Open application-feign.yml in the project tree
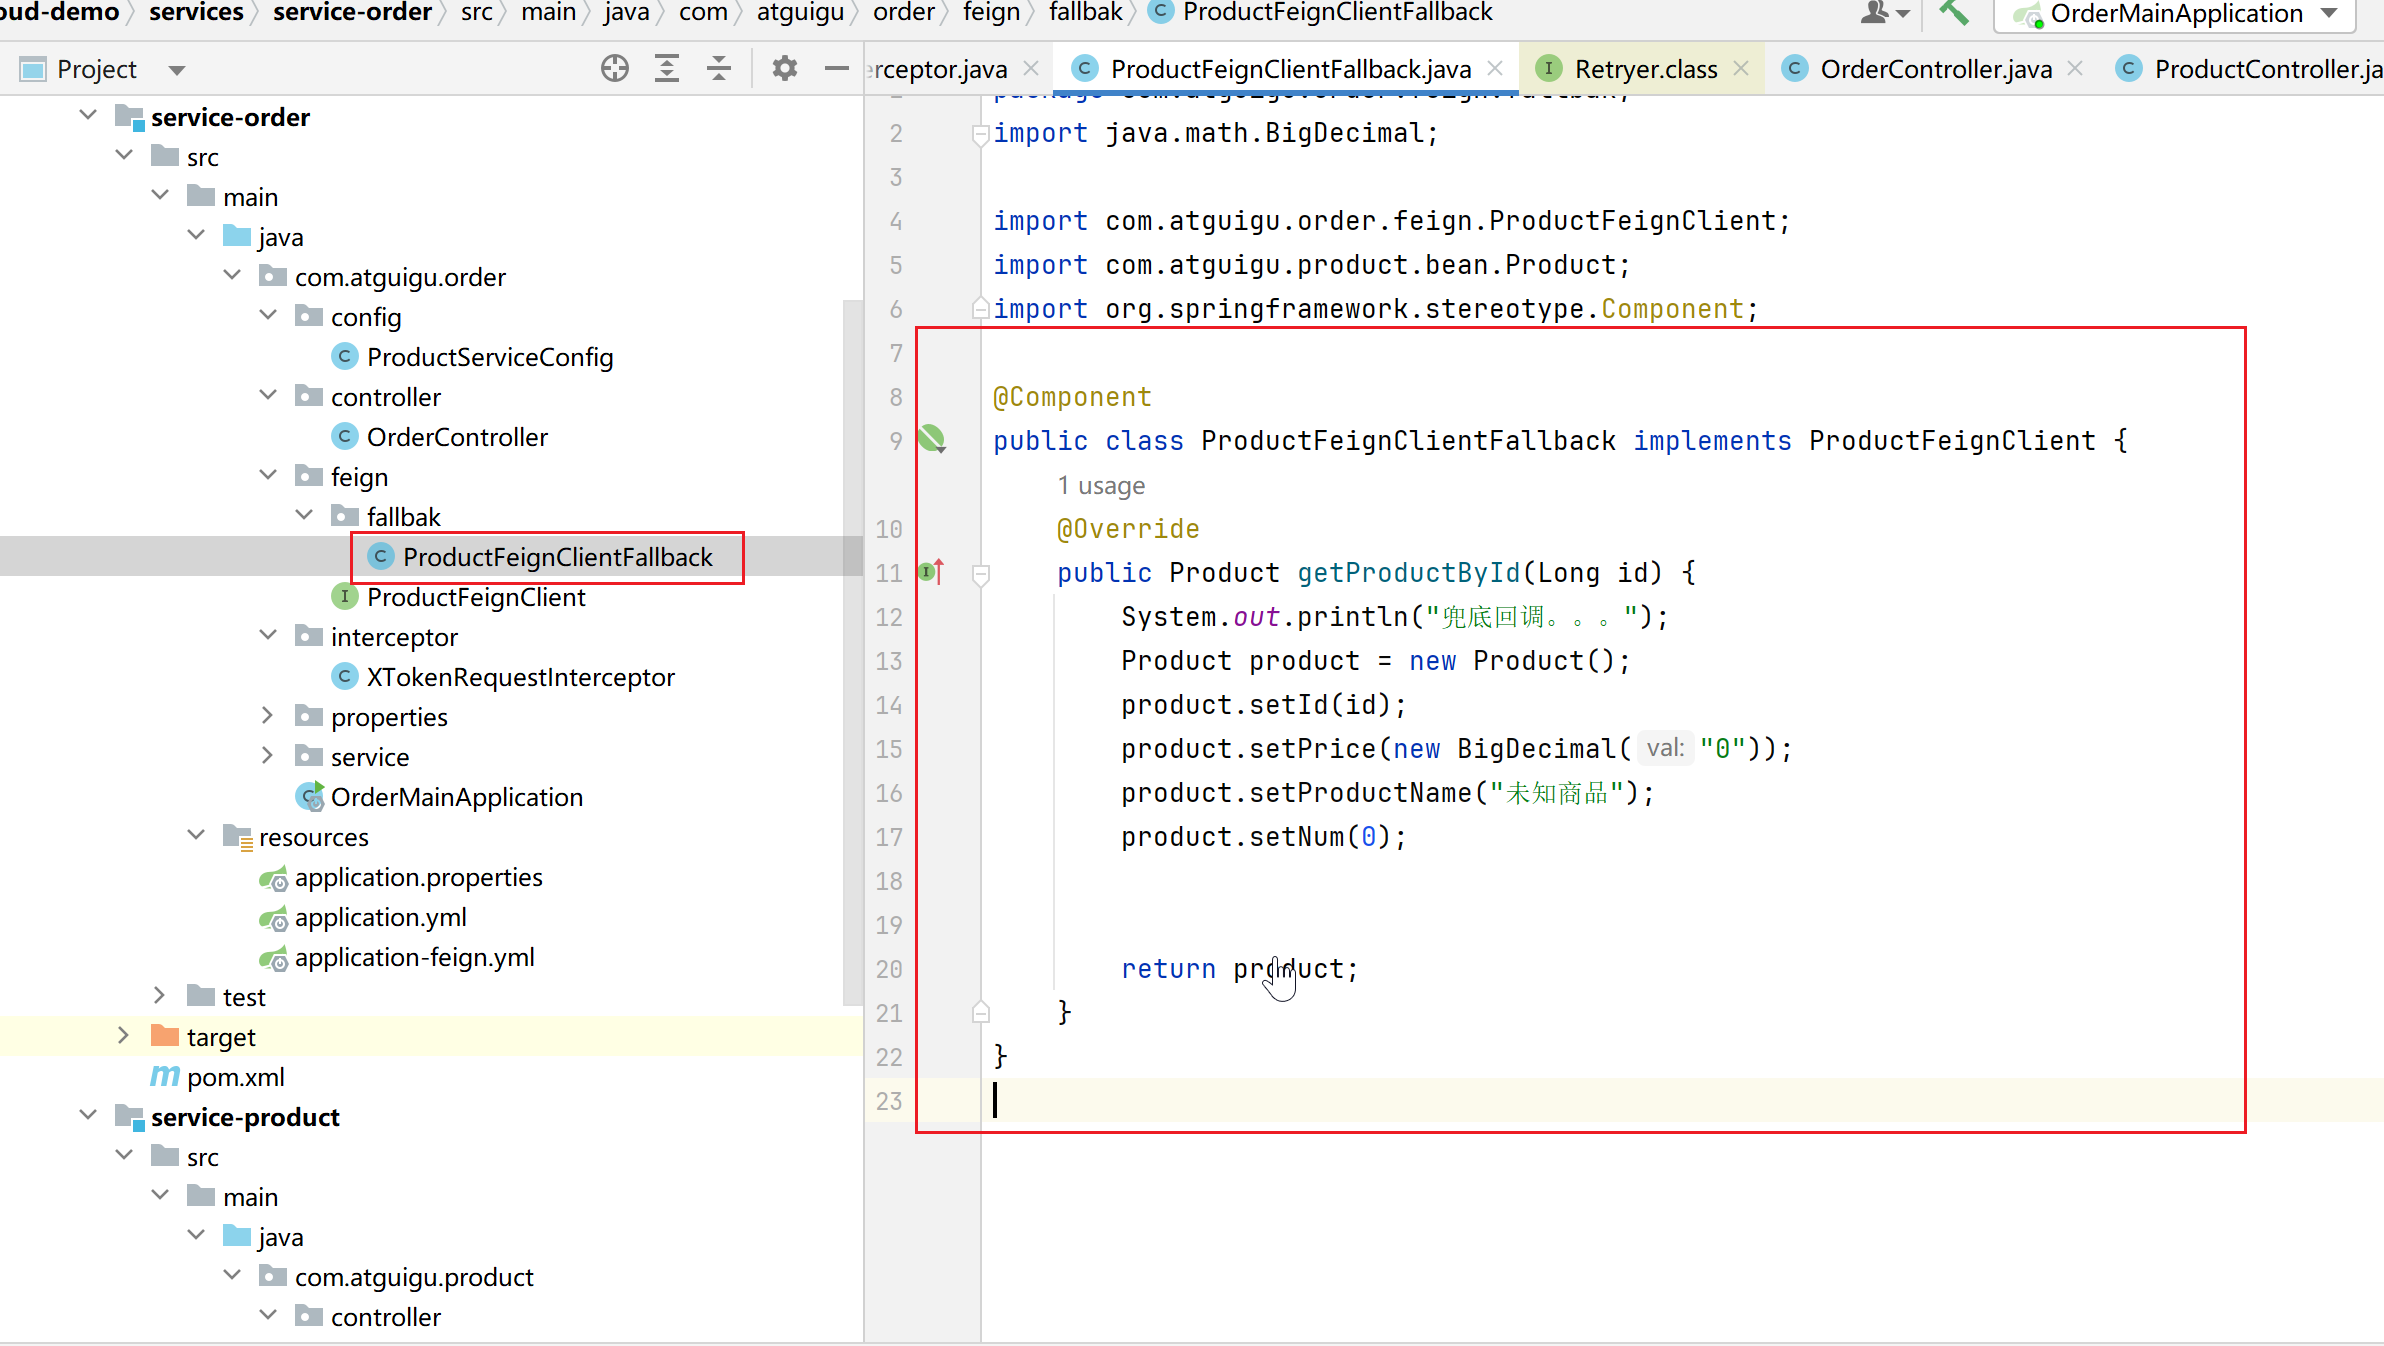The image size is (2384, 1346). (x=414, y=957)
